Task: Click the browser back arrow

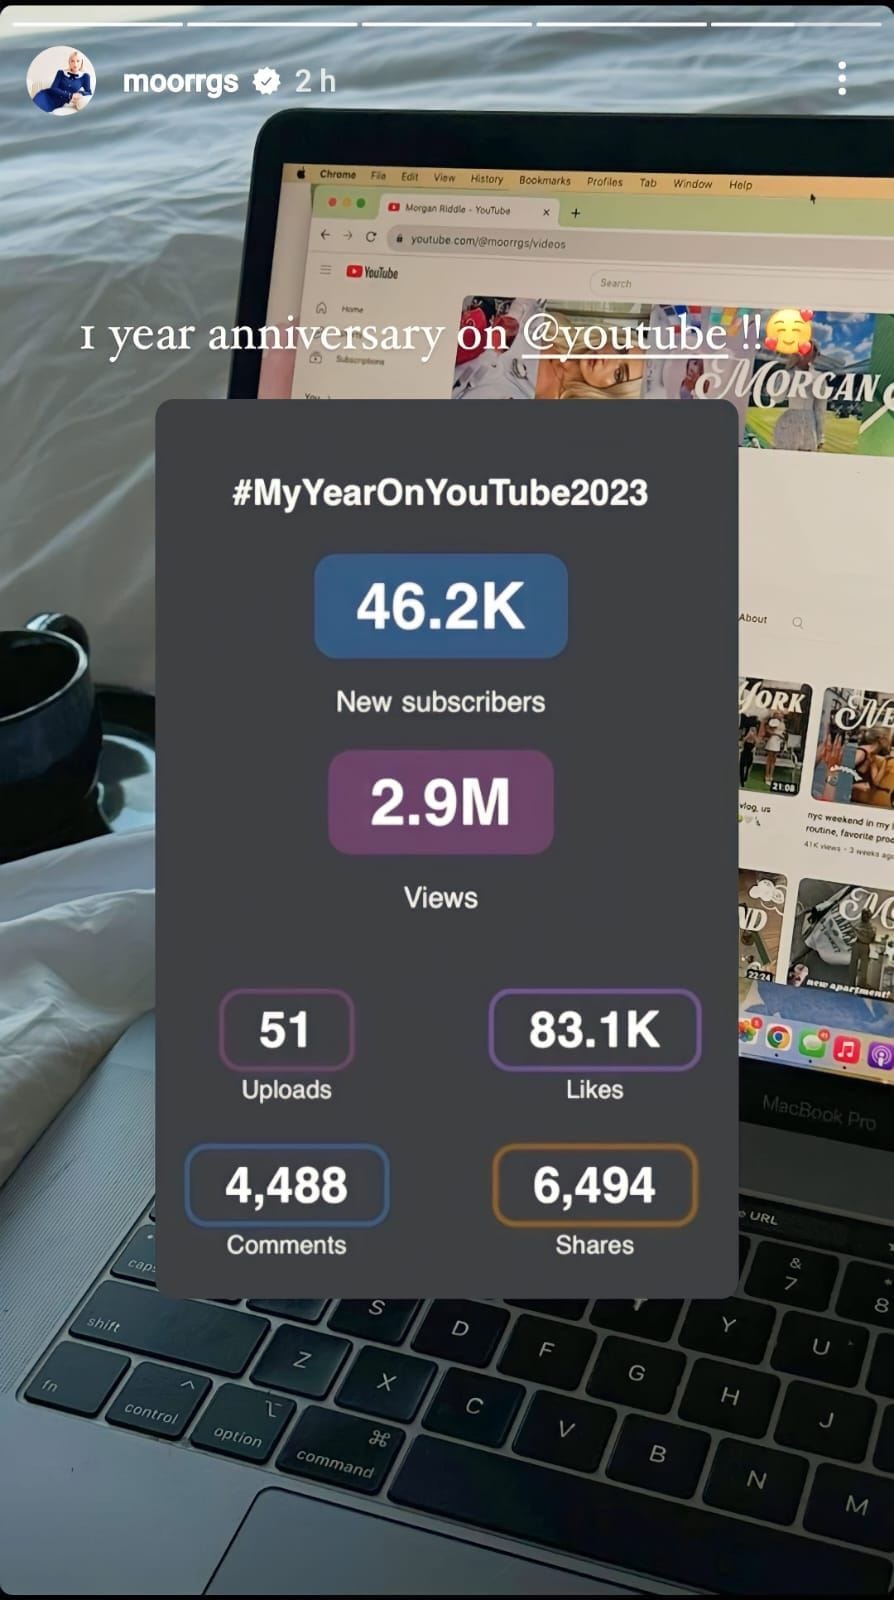Action: 324,234
